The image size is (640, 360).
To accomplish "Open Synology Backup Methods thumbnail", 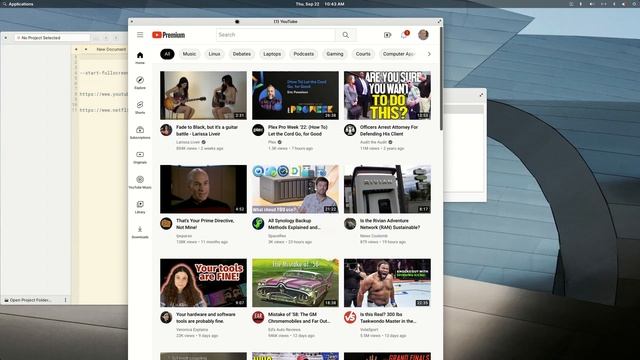I will pyautogui.click(x=295, y=189).
